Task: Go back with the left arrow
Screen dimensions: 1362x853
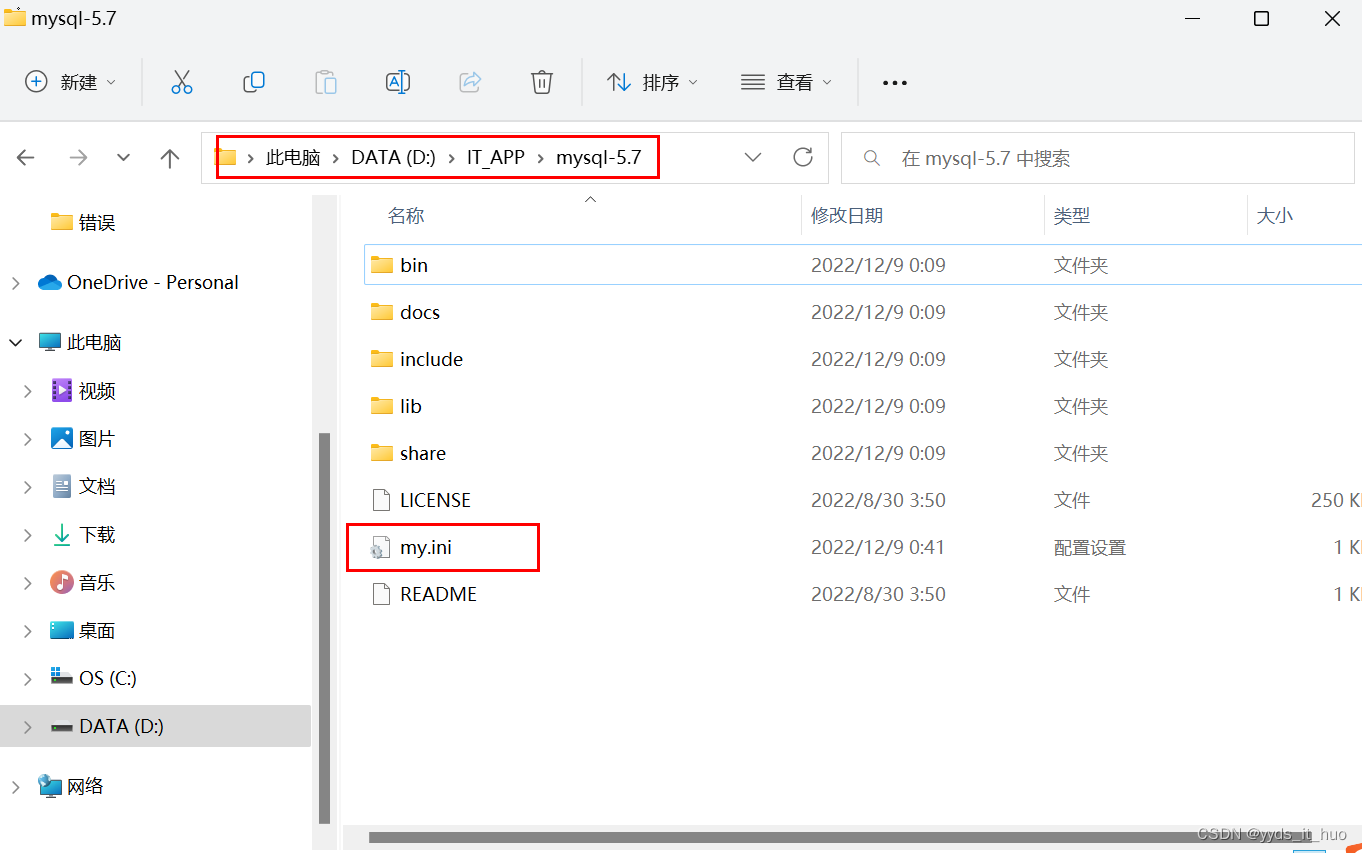Action: (26, 158)
